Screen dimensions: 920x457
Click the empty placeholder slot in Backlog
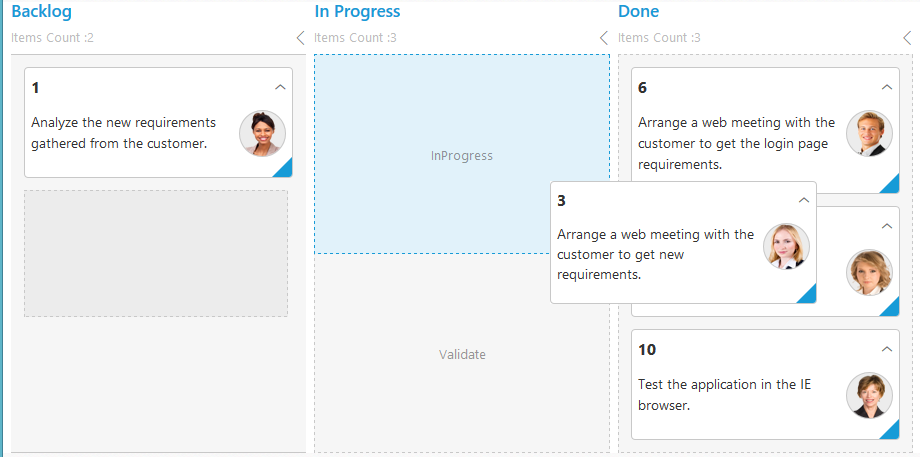[x=156, y=253]
